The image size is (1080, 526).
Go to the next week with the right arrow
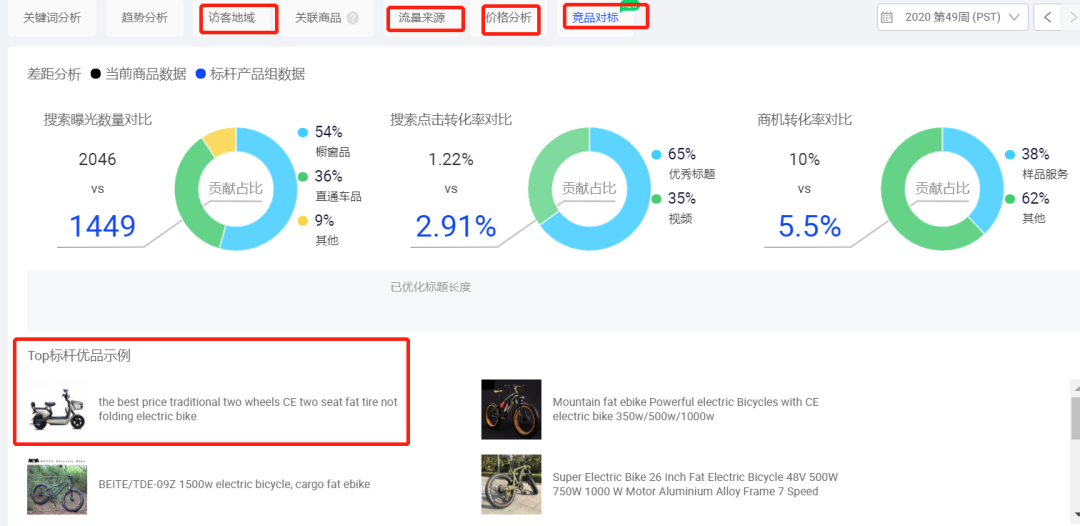1070,17
